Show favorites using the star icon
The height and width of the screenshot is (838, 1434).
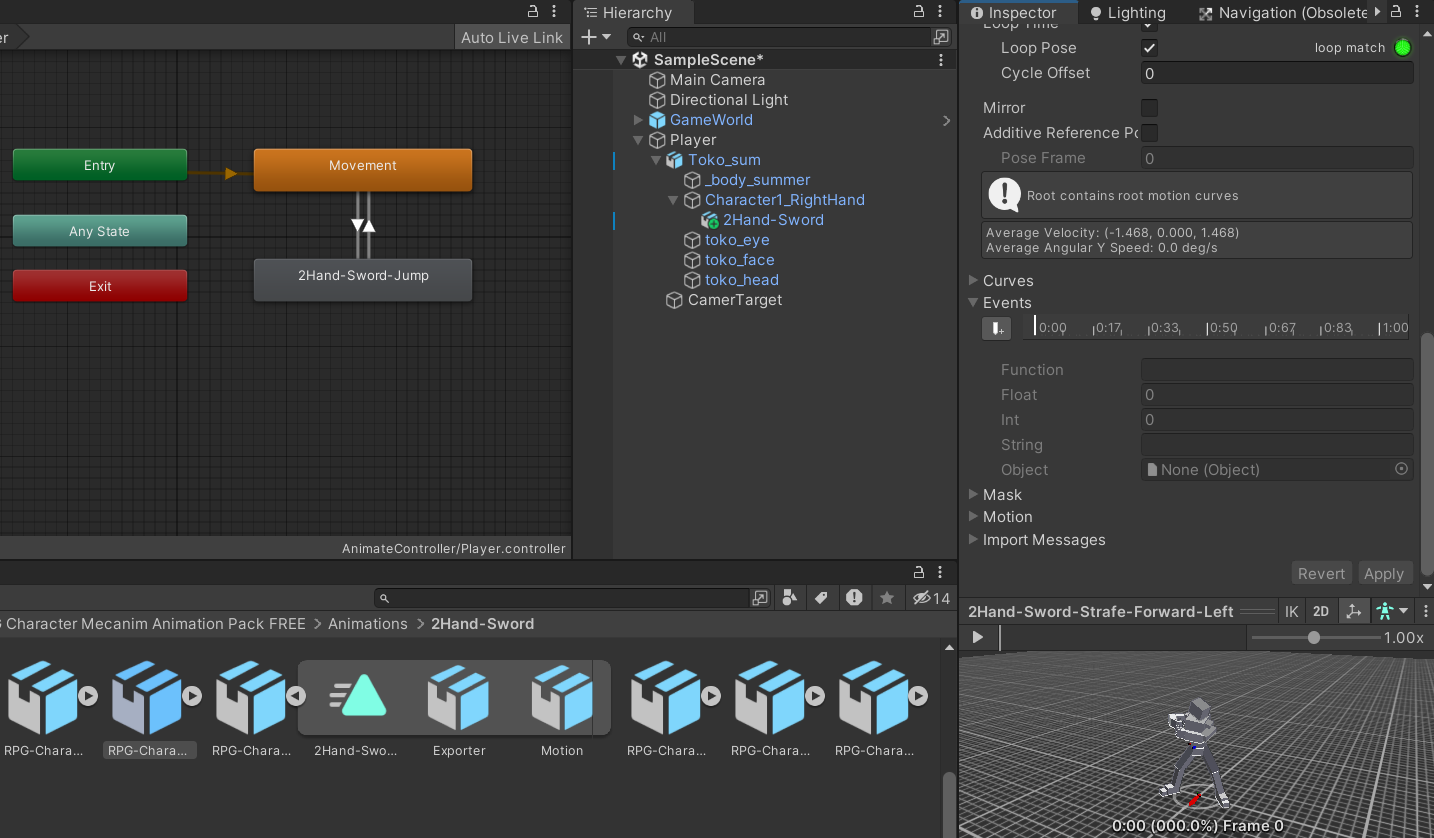(887, 598)
